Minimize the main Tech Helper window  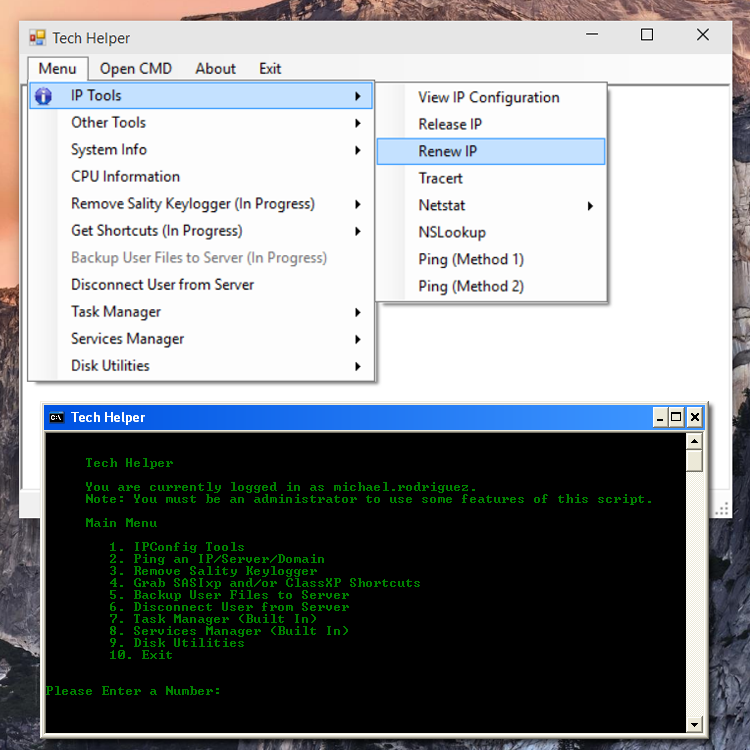pyautogui.click(x=592, y=35)
